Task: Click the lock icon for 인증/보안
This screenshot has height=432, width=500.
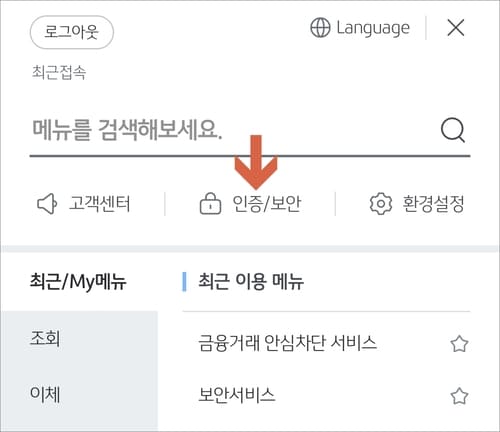Action: coord(210,203)
